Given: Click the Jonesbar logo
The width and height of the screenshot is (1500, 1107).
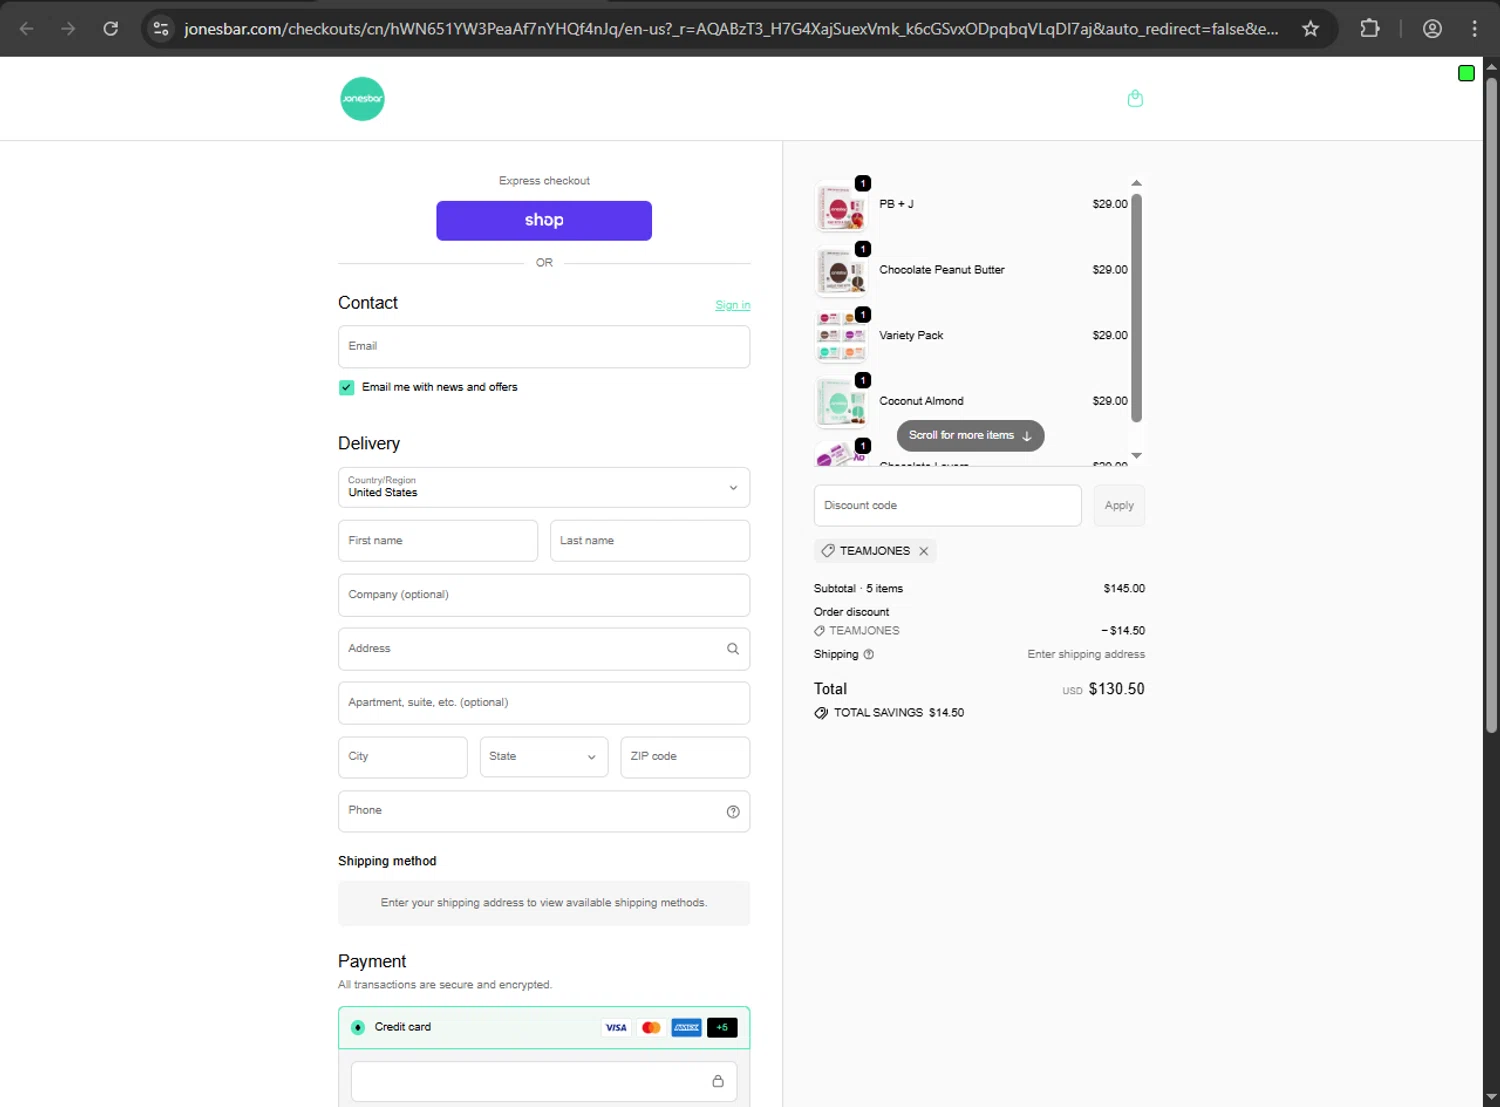Looking at the screenshot, I should 362,99.
